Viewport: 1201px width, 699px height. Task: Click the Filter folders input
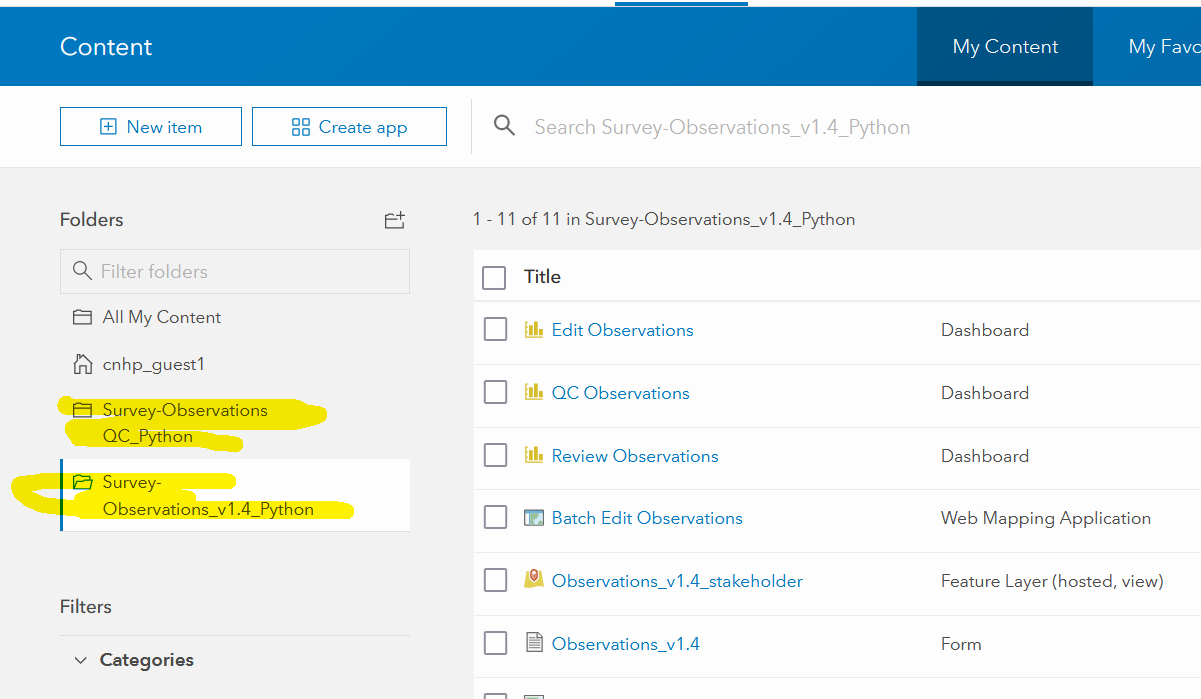tap(235, 271)
